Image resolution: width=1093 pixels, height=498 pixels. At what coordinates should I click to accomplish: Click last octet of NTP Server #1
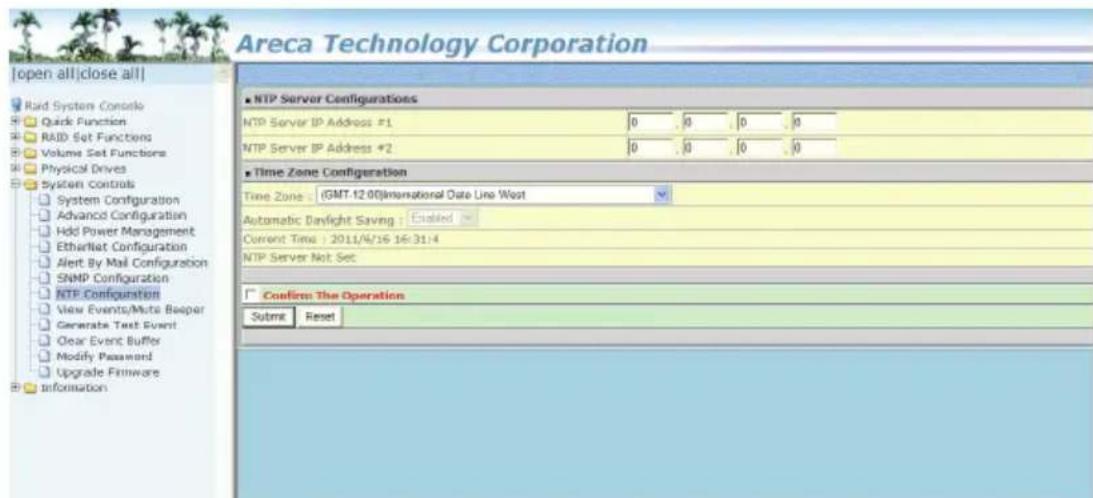click(x=812, y=123)
